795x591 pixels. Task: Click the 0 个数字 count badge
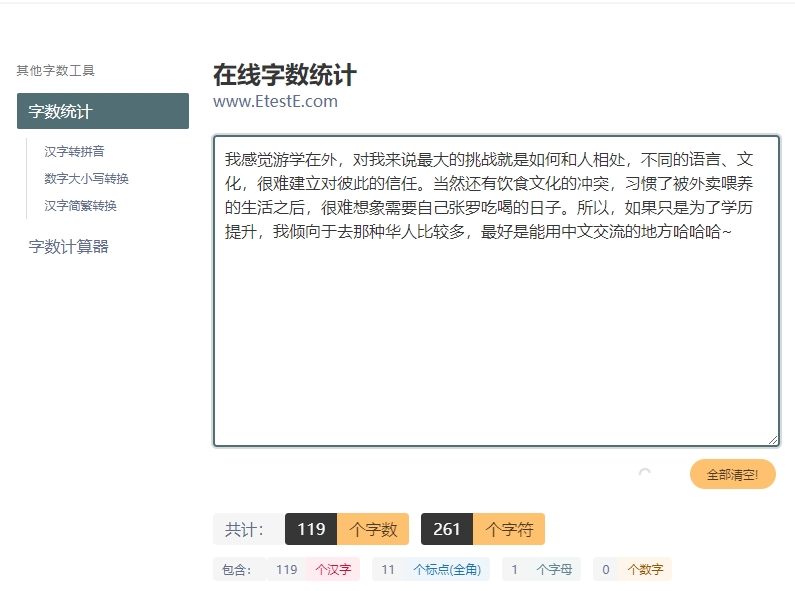coord(632,569)
